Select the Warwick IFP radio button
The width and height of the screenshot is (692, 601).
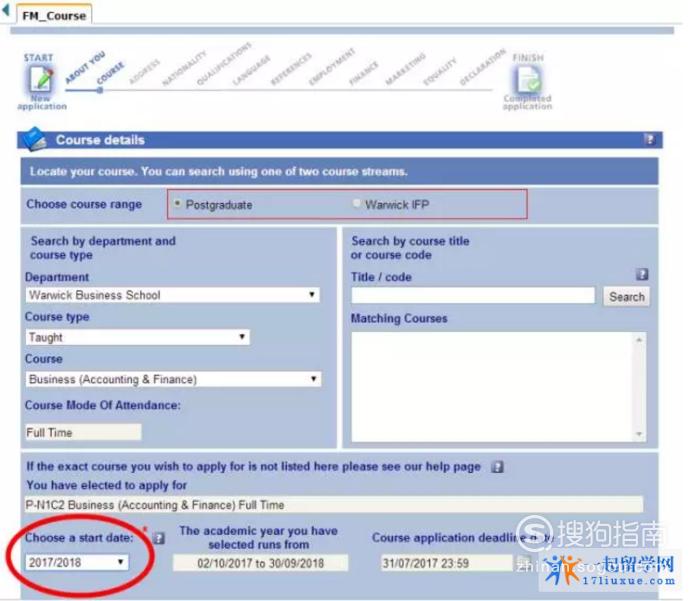(x=356, y=203)
